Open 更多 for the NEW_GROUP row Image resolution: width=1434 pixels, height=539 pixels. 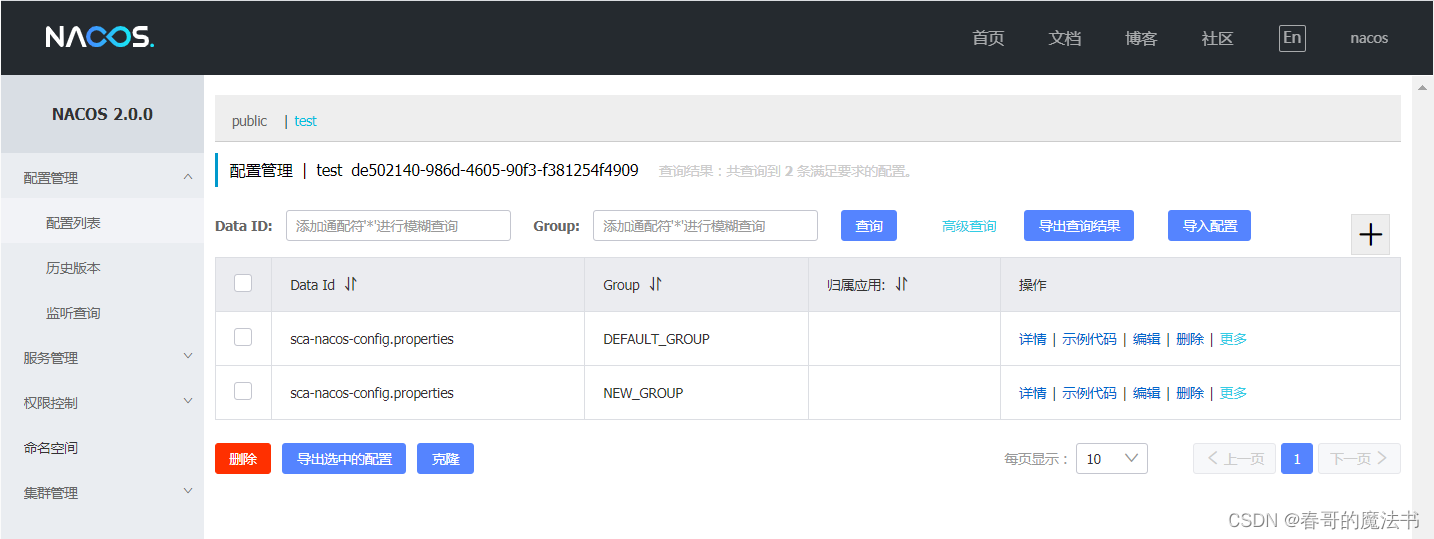pos(1233,393)
